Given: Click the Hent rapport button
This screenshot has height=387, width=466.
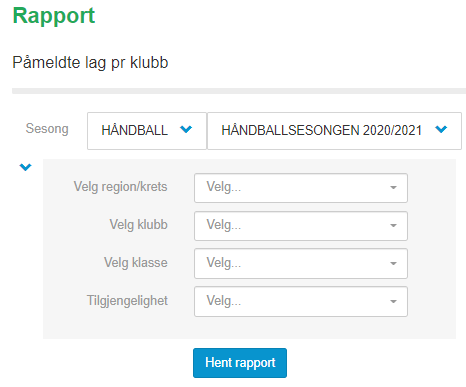Looking at the screenshot, I should 240,363.
